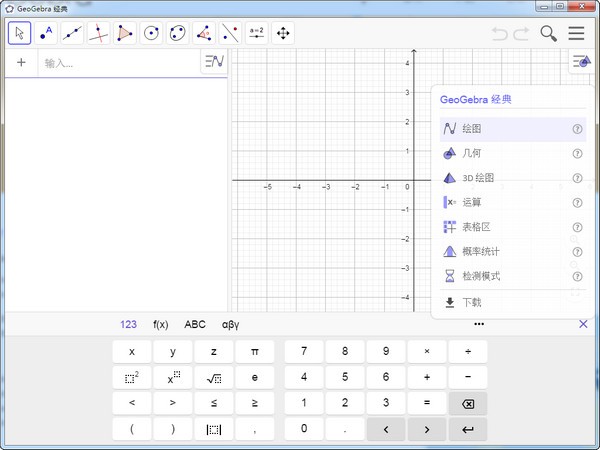Expand keyboard more options (three dots)
The height and width of the screenshot is (450, 600).
[x=479, y=324]
